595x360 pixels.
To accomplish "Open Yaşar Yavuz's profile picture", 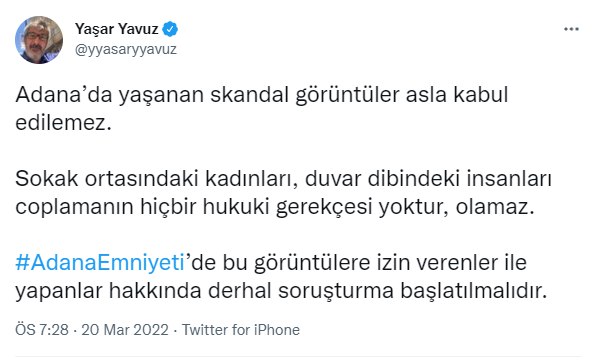I will point(39,40).
